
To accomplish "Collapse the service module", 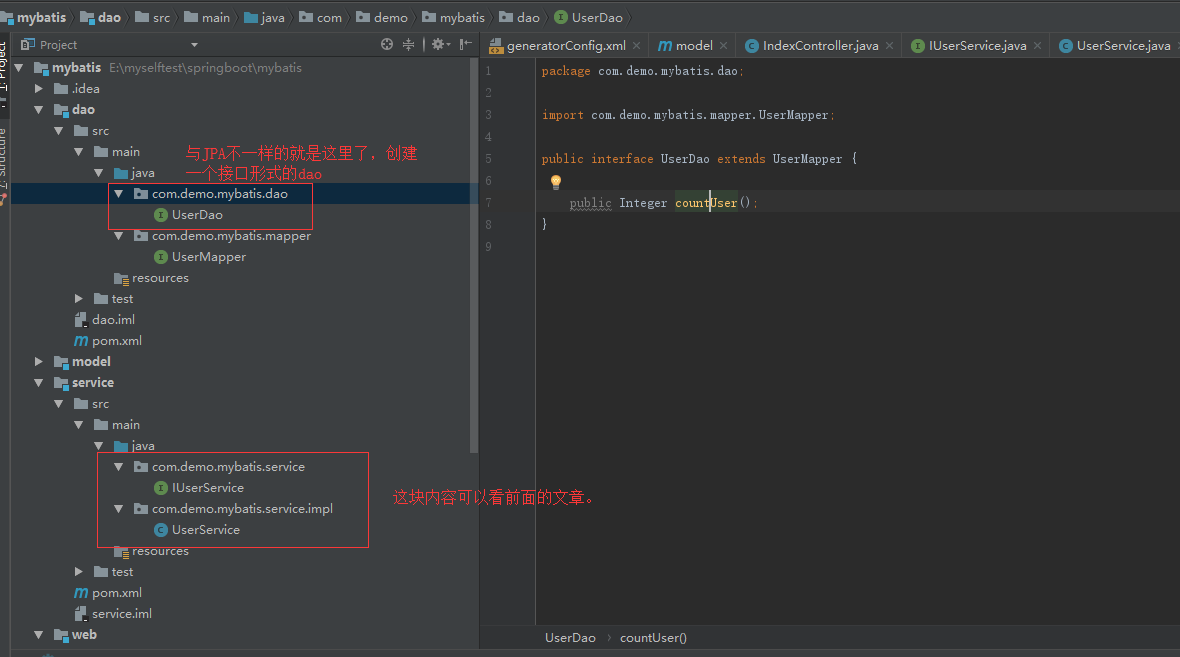I will pyautogui.click(x=38, y=383).
